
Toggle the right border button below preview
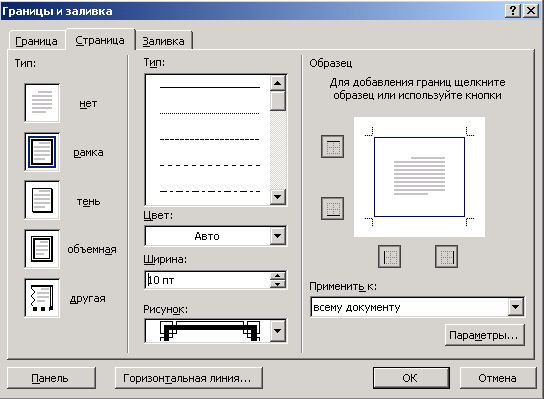446,256
